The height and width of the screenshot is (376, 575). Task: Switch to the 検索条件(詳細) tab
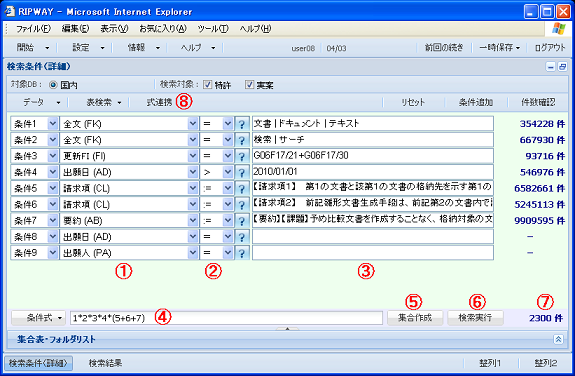(39, 363)
